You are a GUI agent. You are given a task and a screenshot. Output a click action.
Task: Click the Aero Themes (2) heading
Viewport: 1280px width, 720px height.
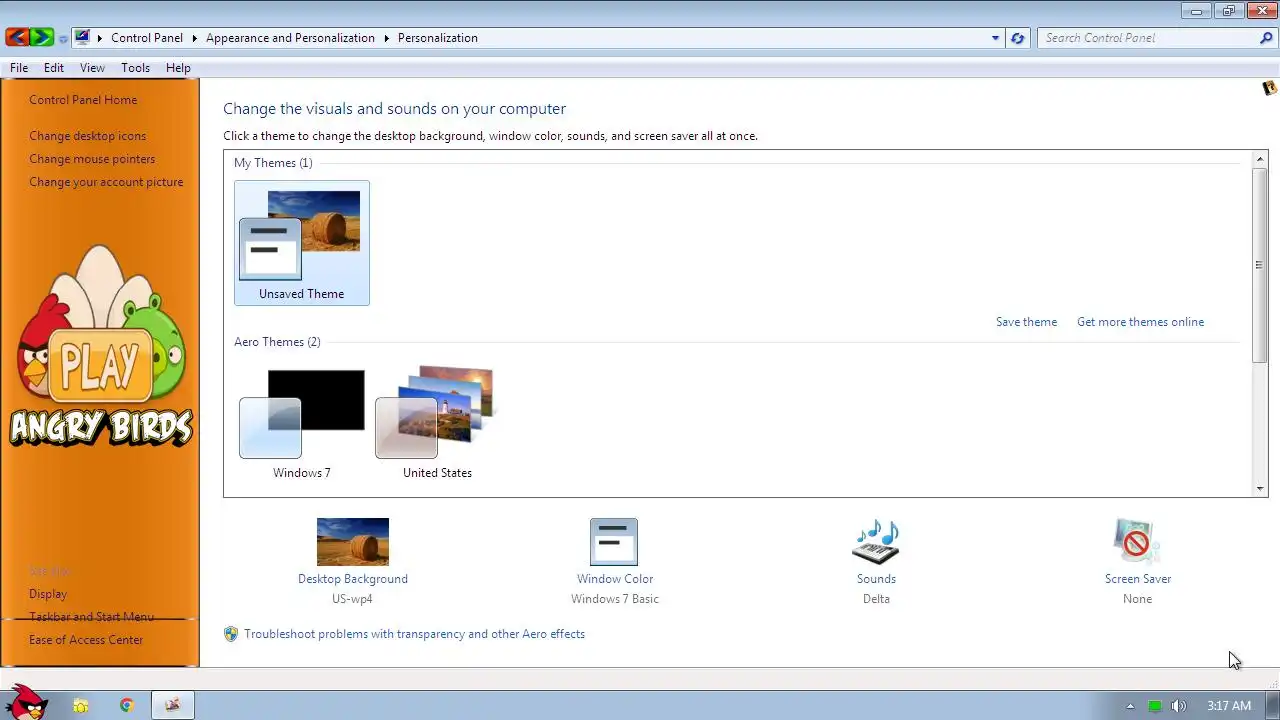pos(277,342)
